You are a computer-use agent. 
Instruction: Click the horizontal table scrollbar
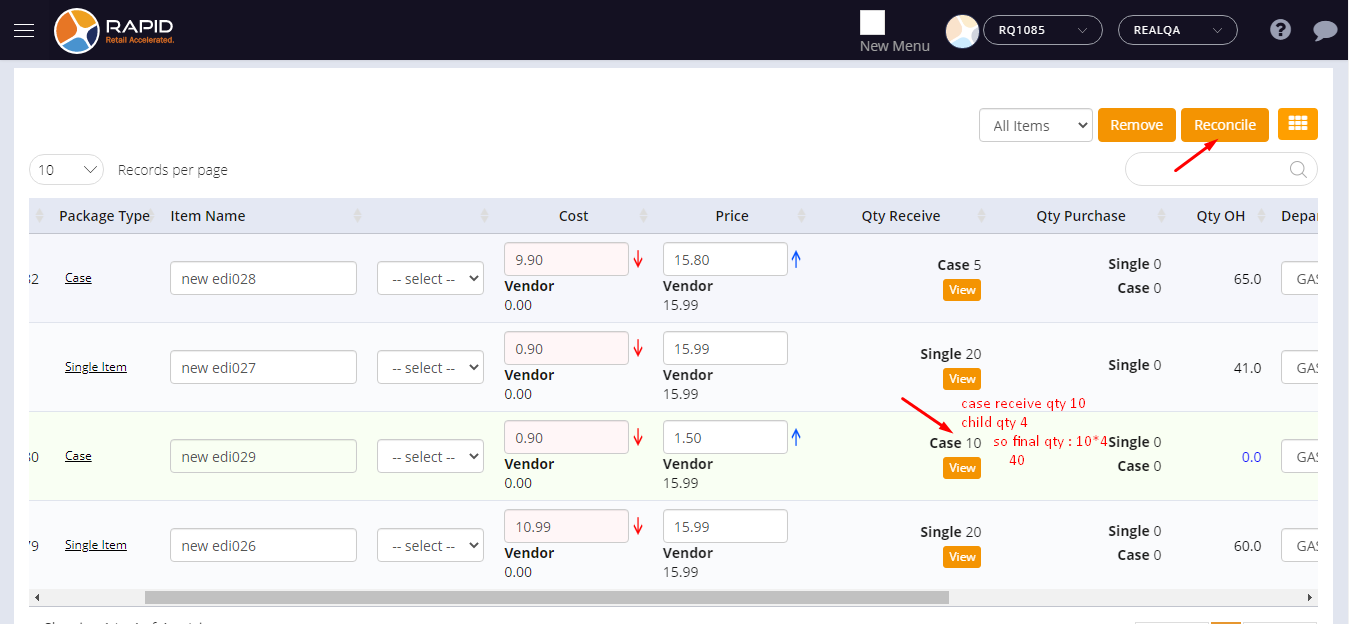coord(546,597)
